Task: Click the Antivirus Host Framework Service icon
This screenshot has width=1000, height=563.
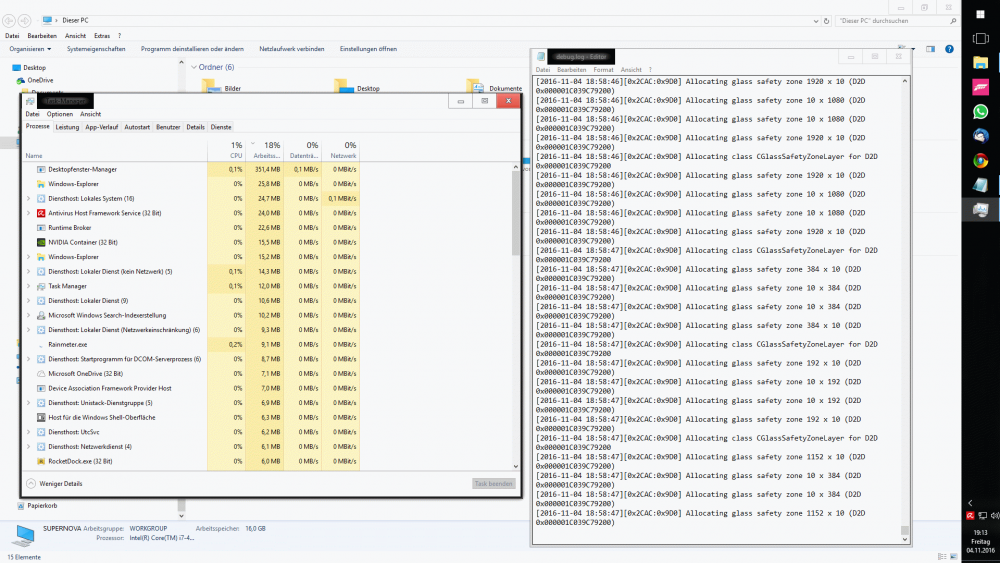Action: tap(40, 213)
